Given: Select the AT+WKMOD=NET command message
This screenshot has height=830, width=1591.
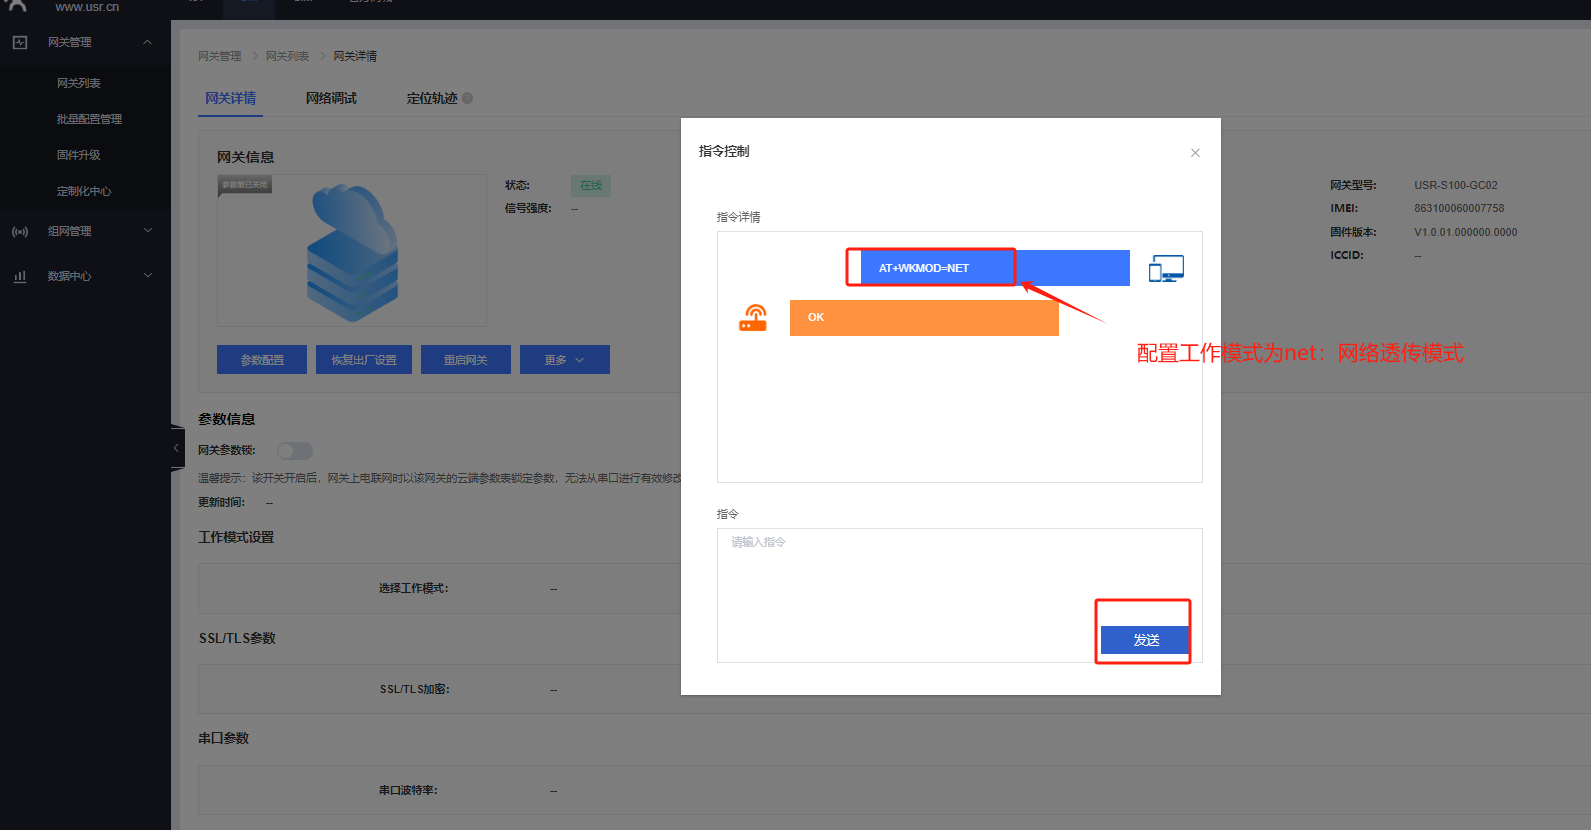Looking at the screenshot, I should coord(924,268).
